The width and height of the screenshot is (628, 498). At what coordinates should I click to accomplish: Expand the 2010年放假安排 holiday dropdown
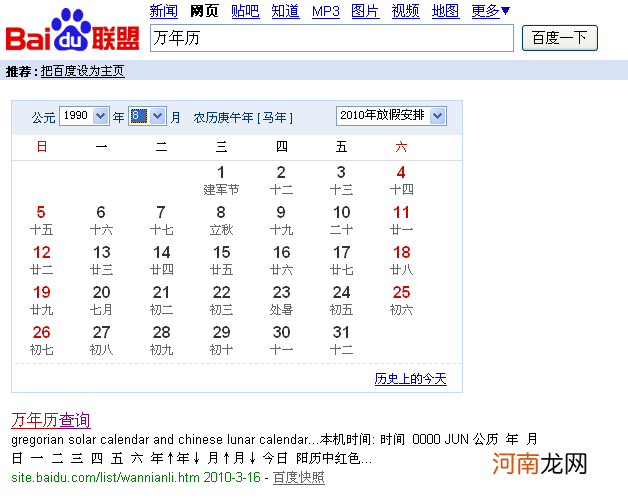(391, 116)
